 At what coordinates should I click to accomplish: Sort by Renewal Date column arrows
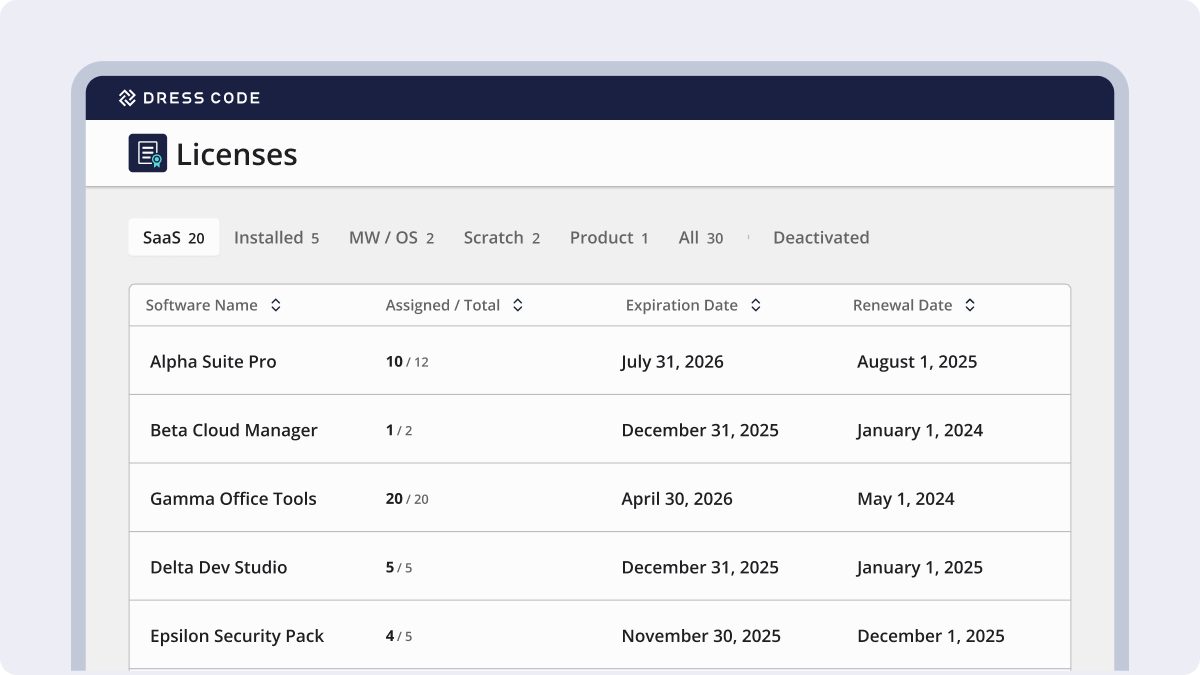click(970, 306)
